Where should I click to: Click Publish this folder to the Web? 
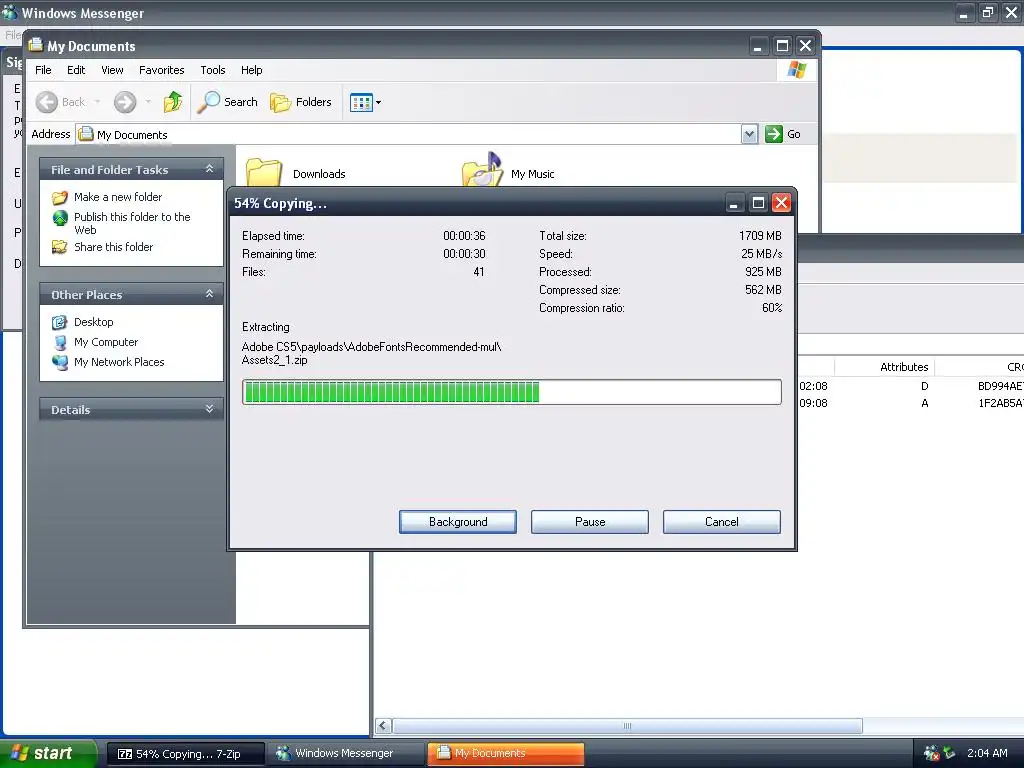132,223
